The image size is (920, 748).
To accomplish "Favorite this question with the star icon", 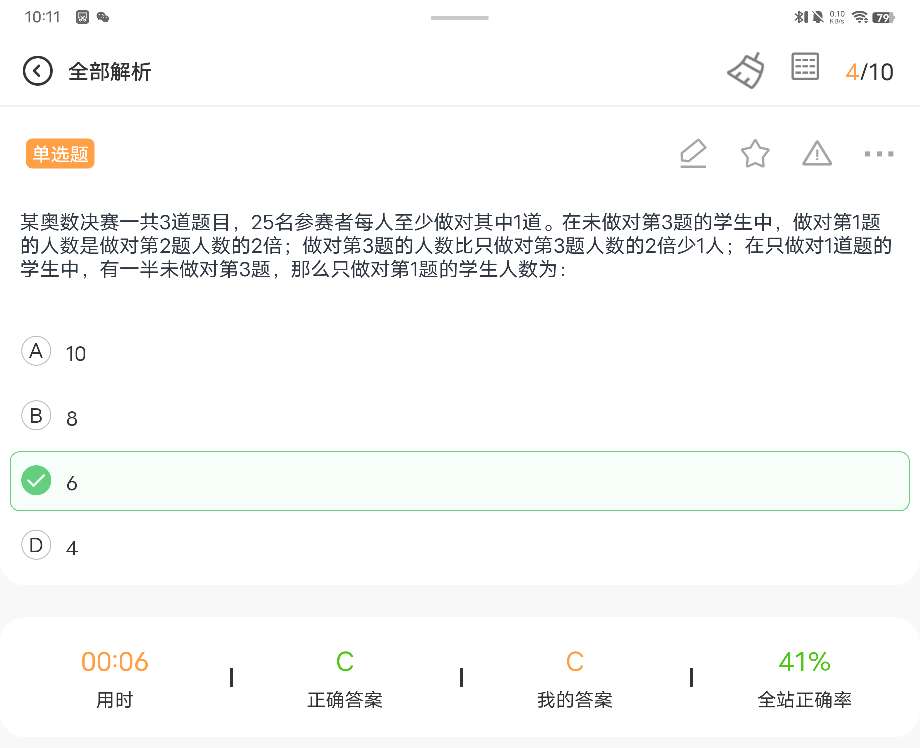I will [x=755, y=154].
